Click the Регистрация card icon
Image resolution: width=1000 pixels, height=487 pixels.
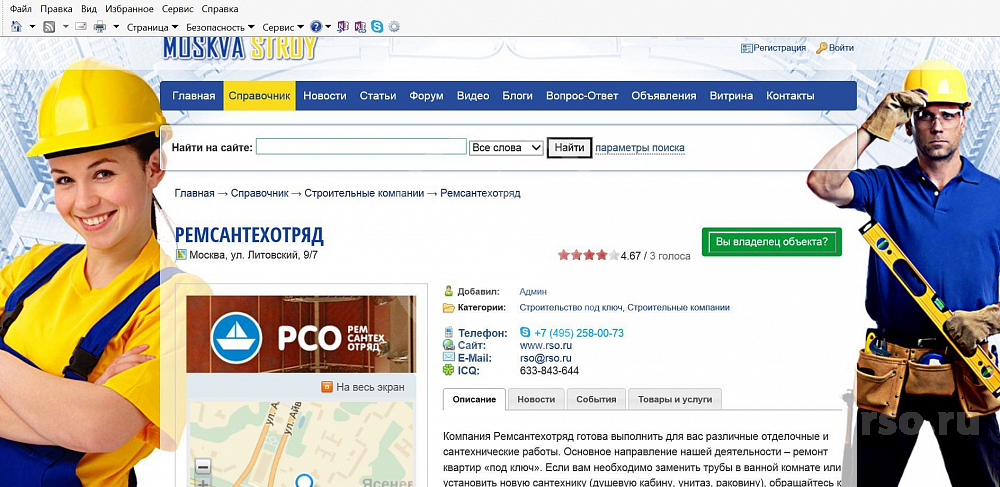click(746, 48)
